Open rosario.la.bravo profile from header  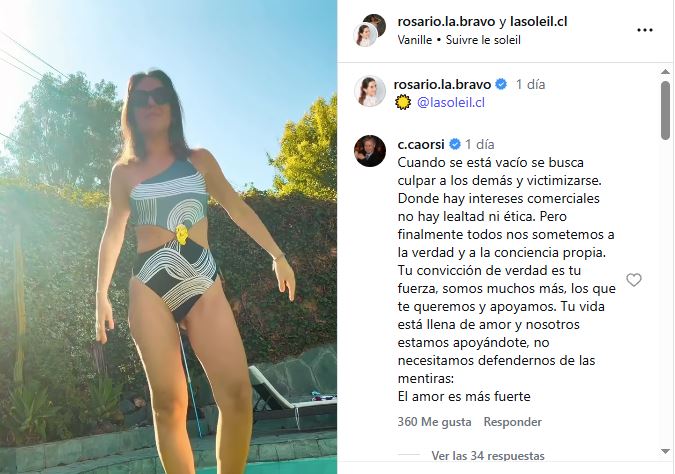click(446, 22)
